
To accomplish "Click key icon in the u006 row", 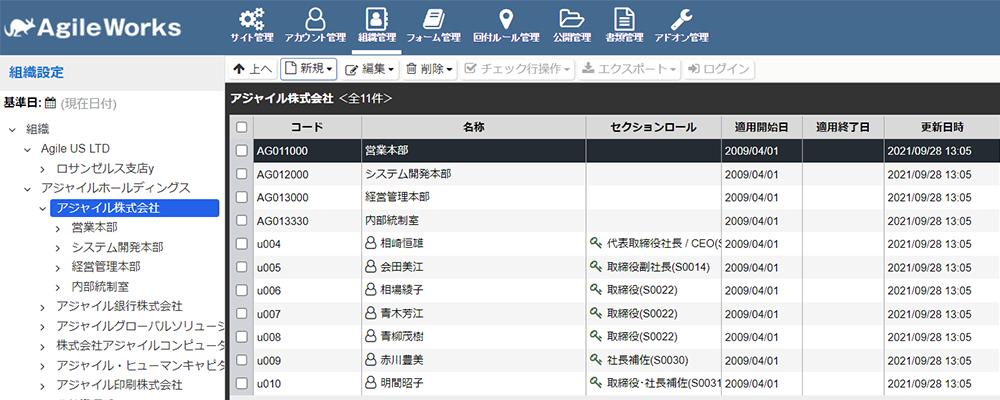I will click(596, 290).
